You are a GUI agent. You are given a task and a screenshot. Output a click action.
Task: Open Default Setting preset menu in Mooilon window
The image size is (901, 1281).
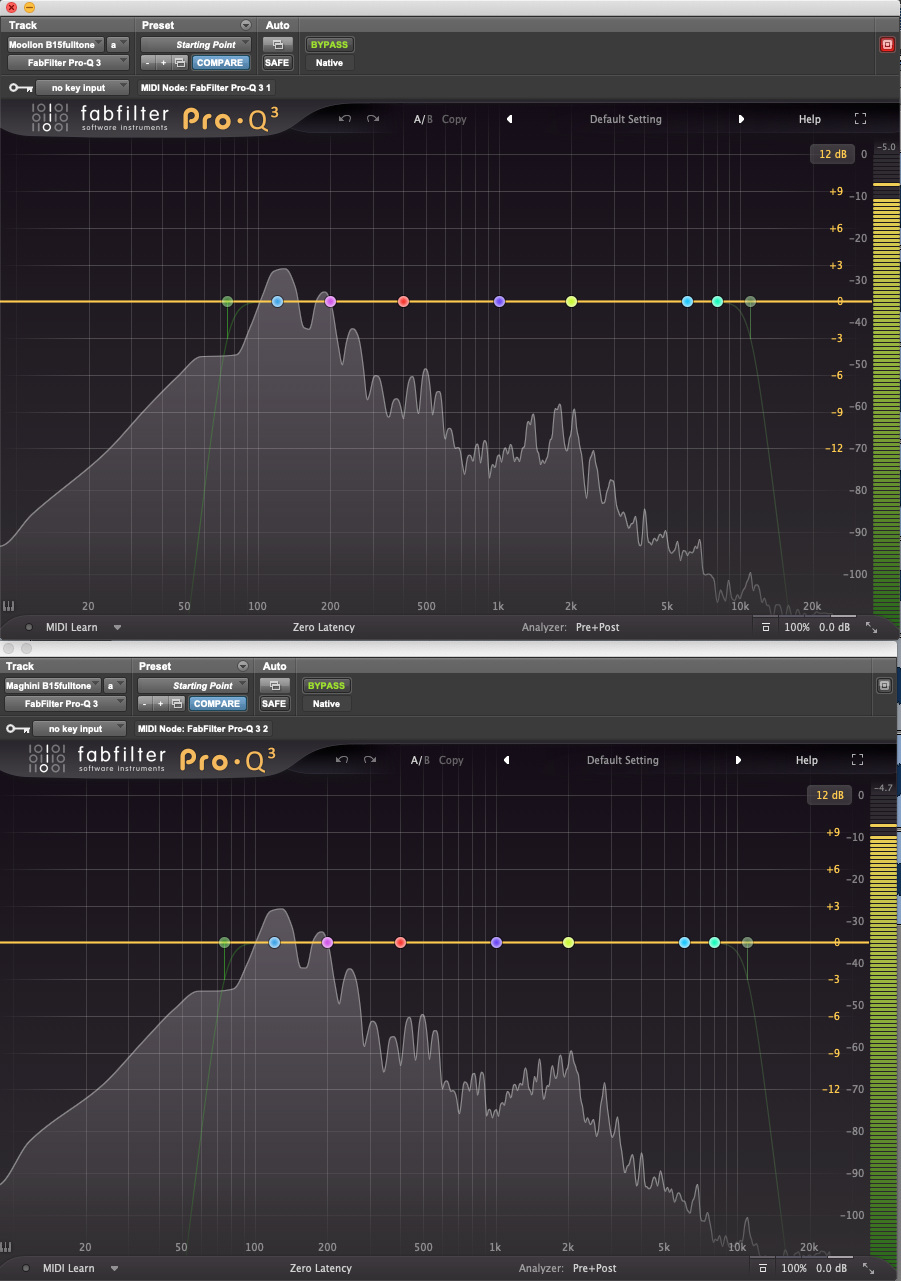(x=626, y=119)
